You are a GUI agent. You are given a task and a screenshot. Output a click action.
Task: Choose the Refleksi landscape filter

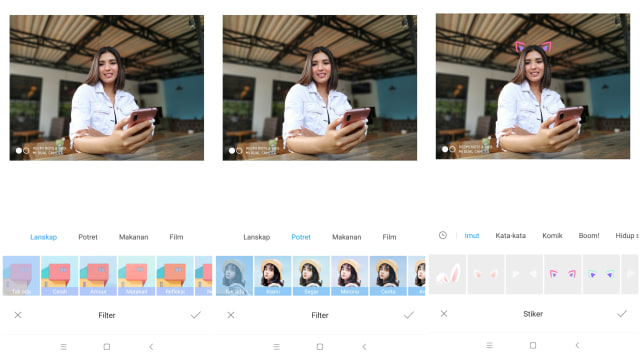click(175, 276)
